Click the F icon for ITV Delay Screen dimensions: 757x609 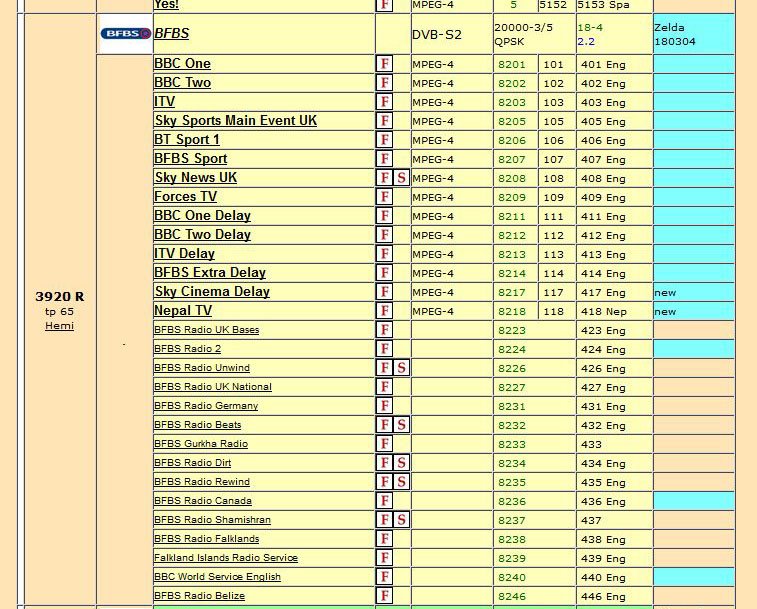coord(385,254)
